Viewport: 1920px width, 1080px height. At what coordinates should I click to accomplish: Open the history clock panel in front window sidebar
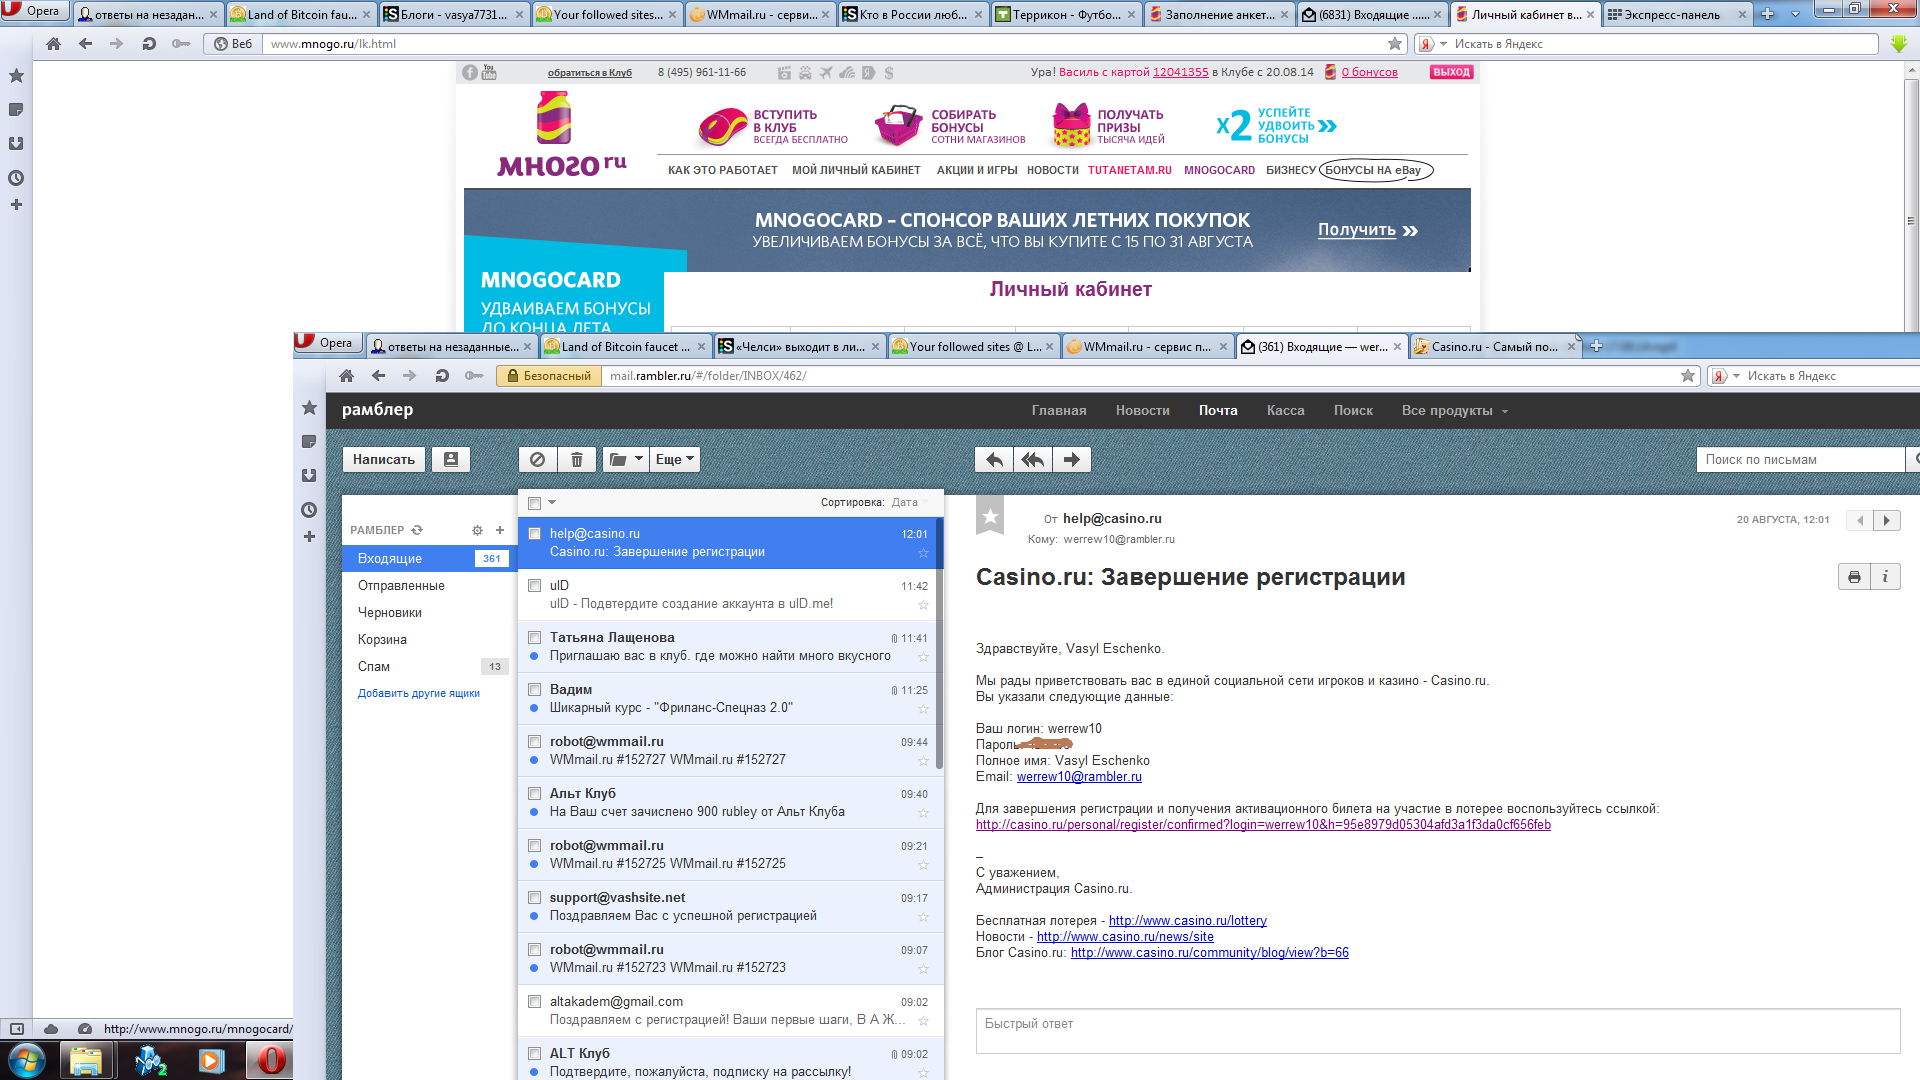(309, 510)
